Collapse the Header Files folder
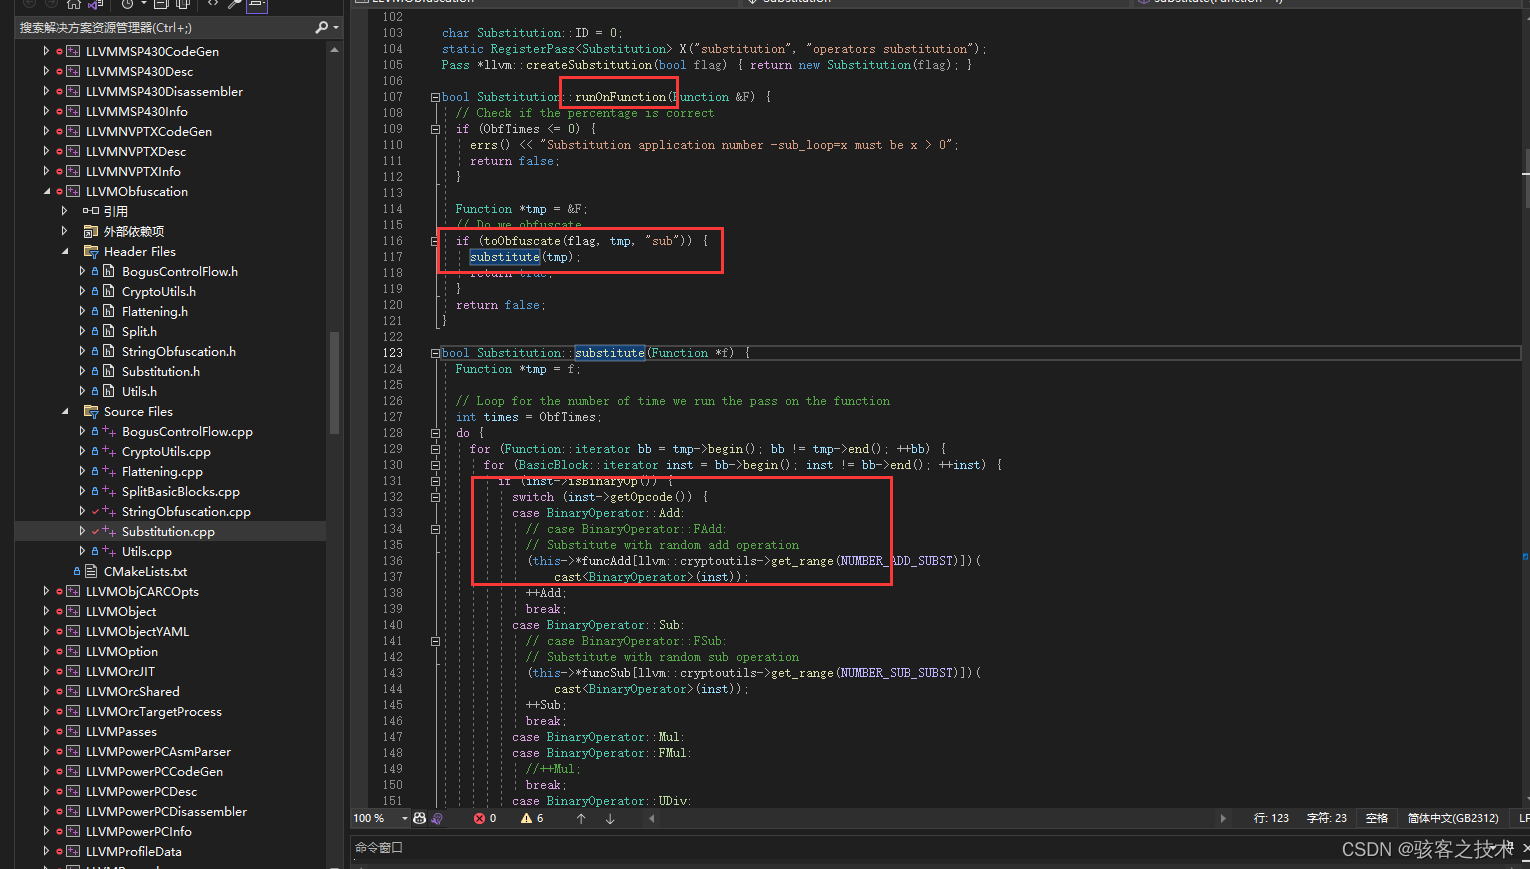The width and height of the screenshot is (1530, 869). 64,251
